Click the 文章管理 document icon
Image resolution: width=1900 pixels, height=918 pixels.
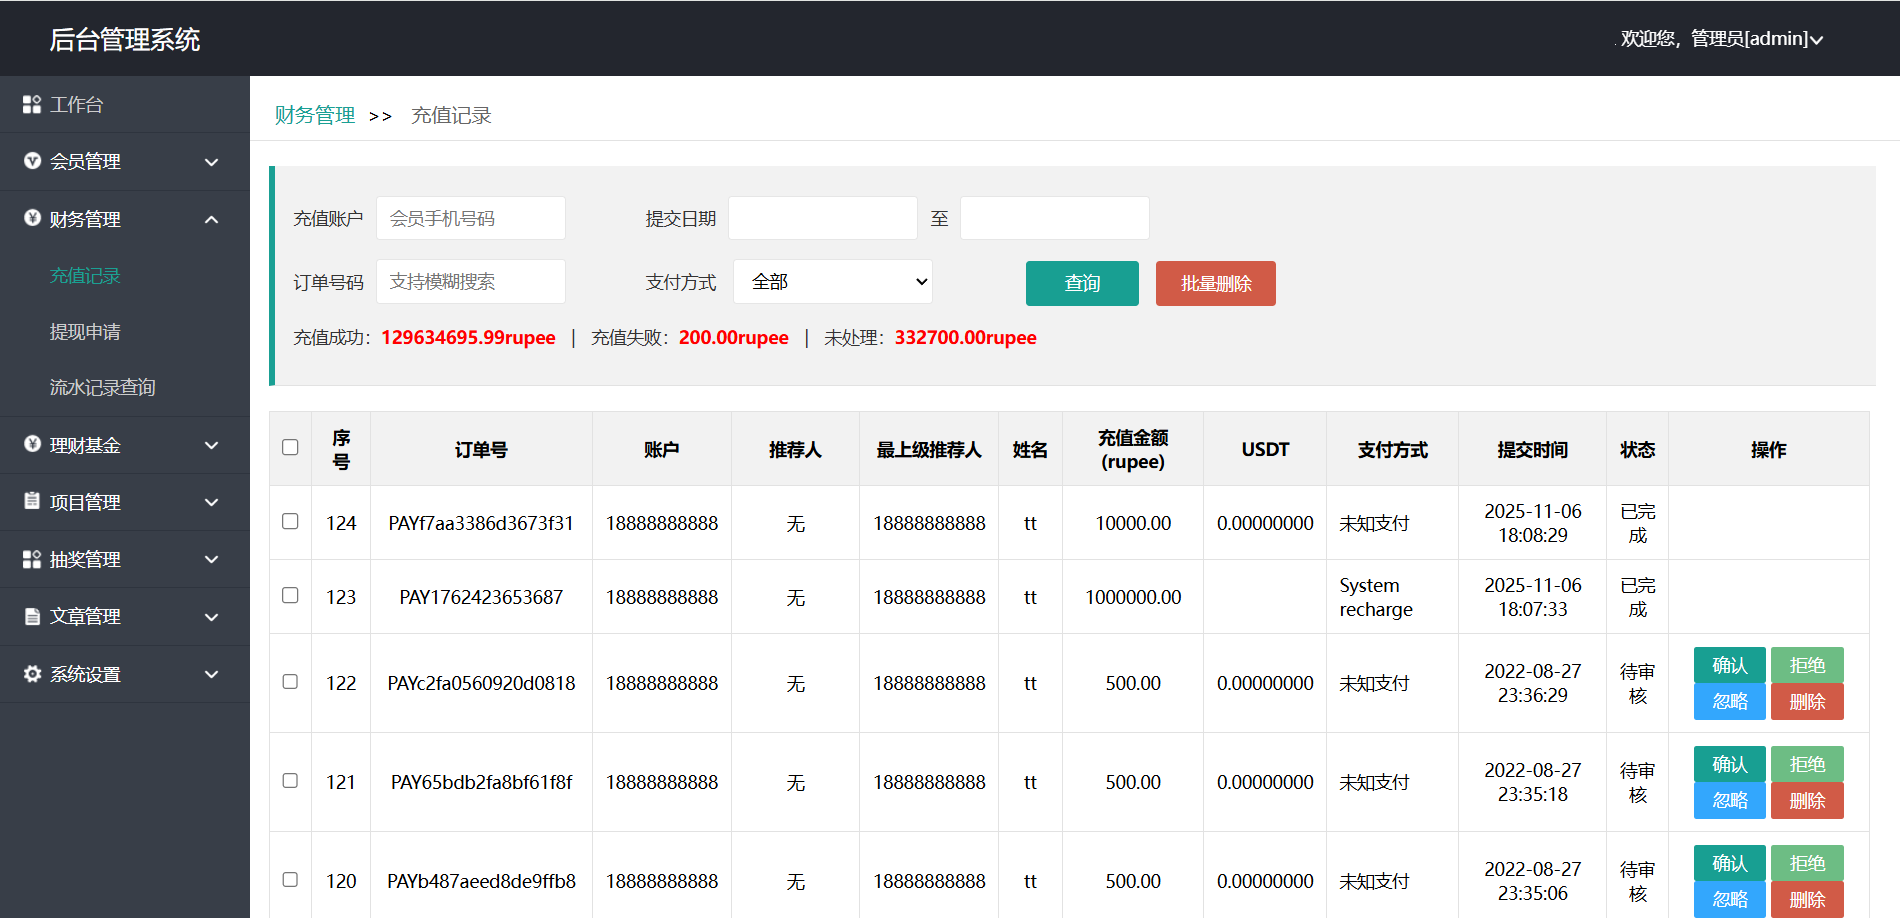coord(32,616)
